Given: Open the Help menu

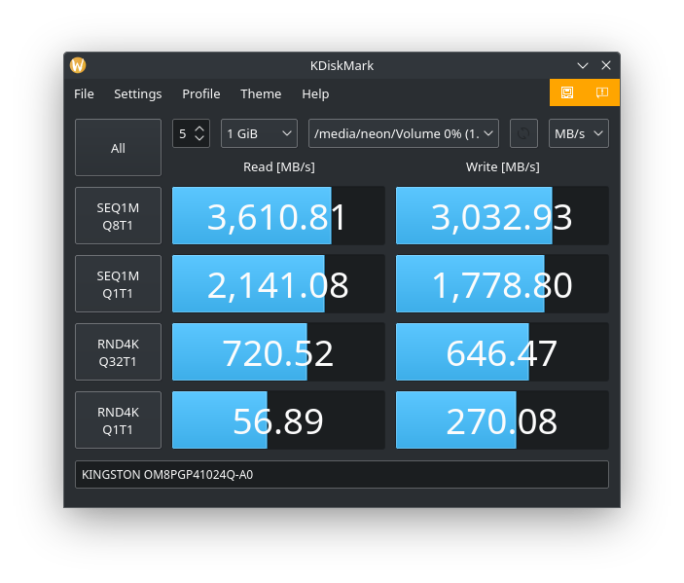Looking at the screenshot, I should pos(315,94).
